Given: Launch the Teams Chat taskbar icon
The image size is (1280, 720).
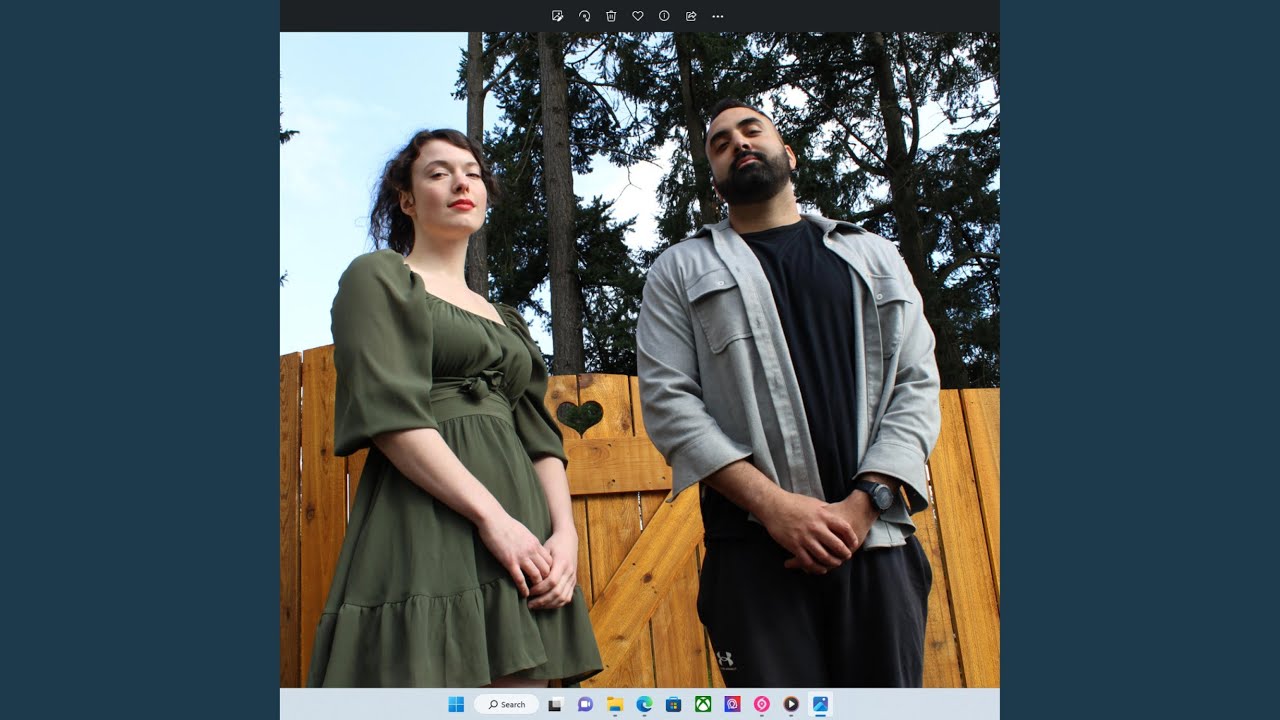Looking at the screenshot, I should pos(585,704).
